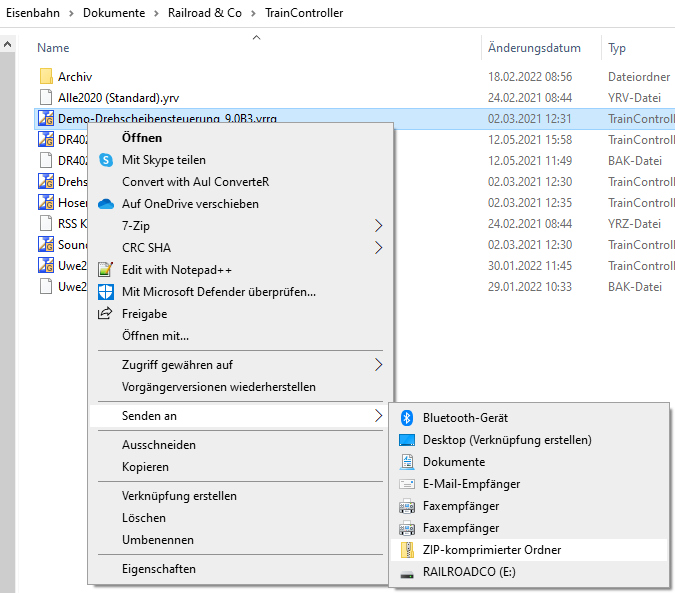Select Kopieren from the context menu

(x=145, y=467)
